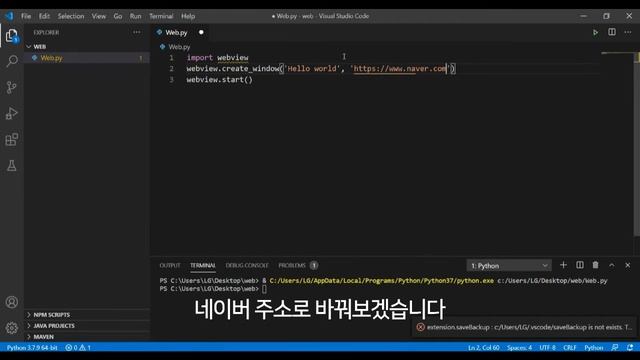The height and width of the screenshot is (360, 640).
Task: Kill the terminal with the trash icon
Action: coord(596,265)
